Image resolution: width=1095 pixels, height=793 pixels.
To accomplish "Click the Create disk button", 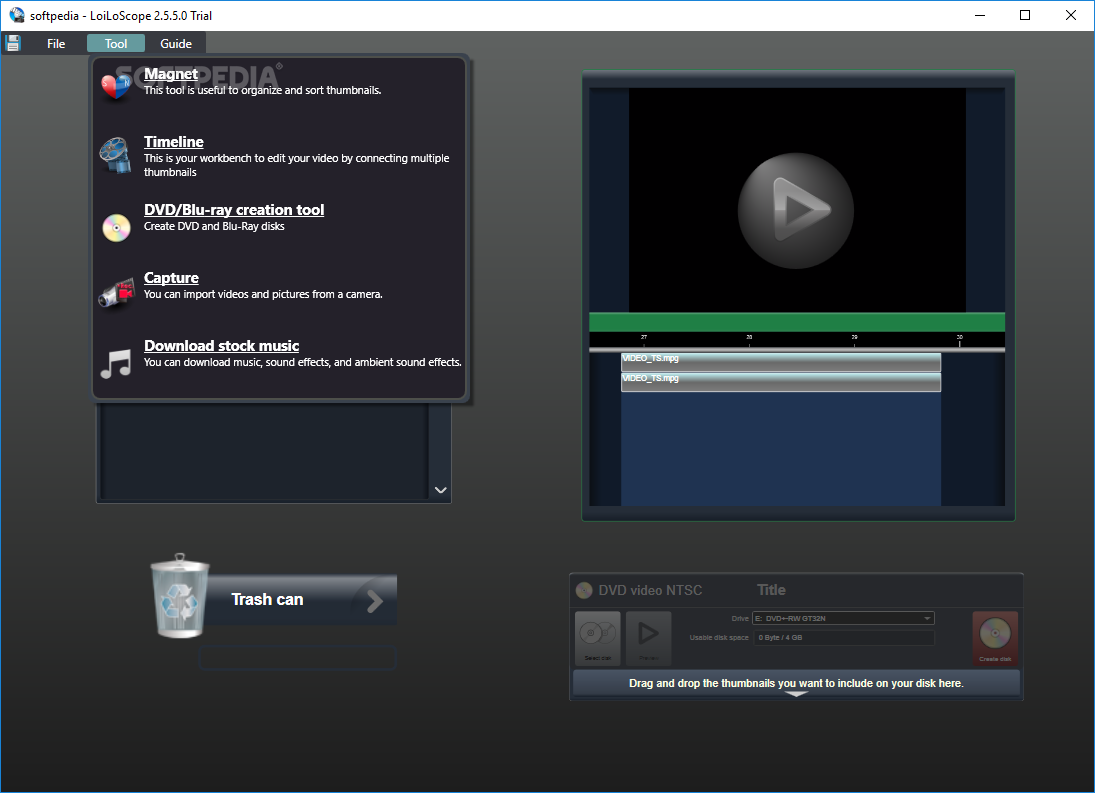I will [x=995, y=638].
